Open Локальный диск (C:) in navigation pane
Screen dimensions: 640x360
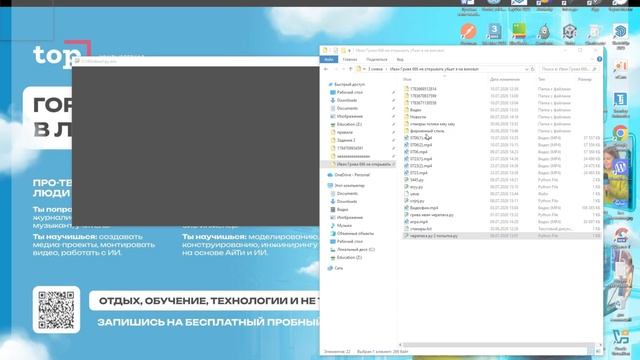pyautogui.click(x=355, y=249)
